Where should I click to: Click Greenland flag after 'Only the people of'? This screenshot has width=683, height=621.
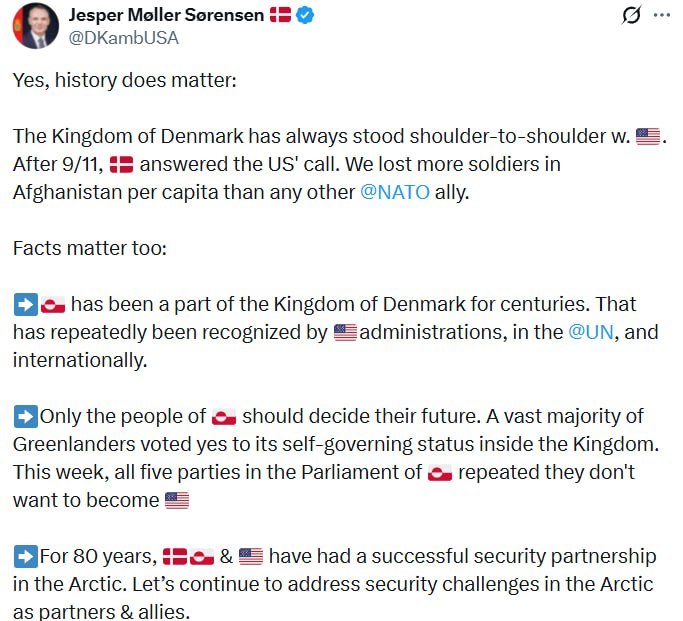[224, 416]
